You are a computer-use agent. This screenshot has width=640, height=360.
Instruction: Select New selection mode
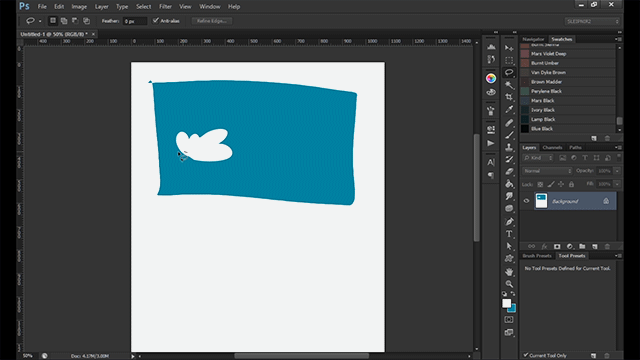tap(53, 21)
